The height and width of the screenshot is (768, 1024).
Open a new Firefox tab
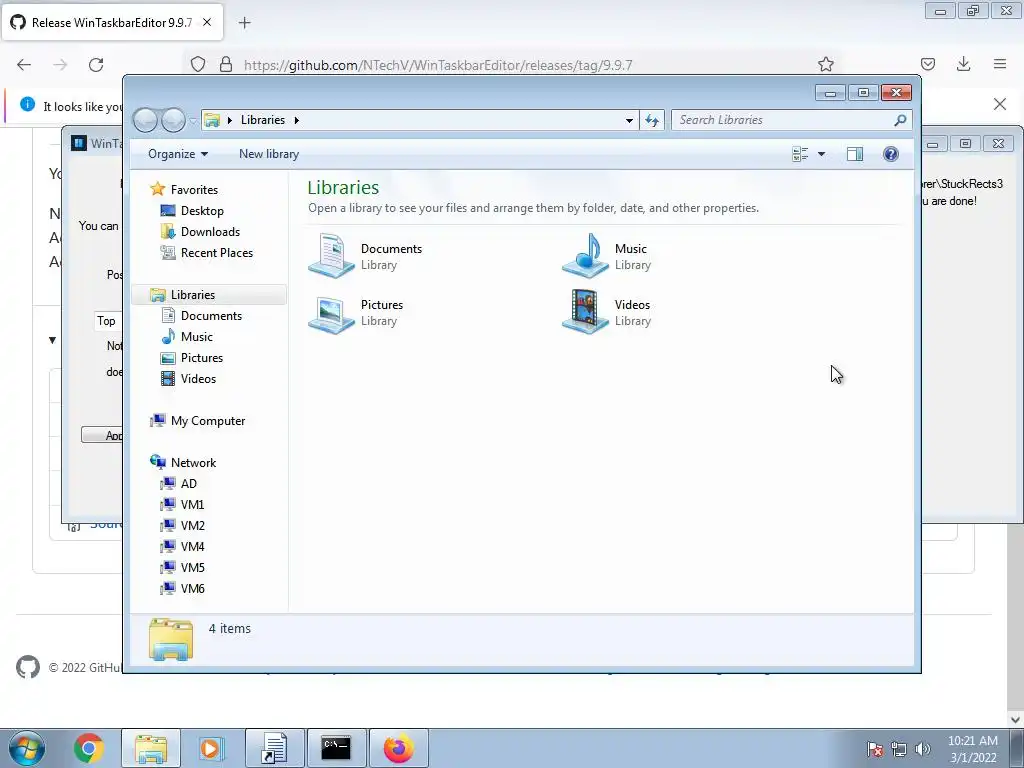(x=244, y=23)
